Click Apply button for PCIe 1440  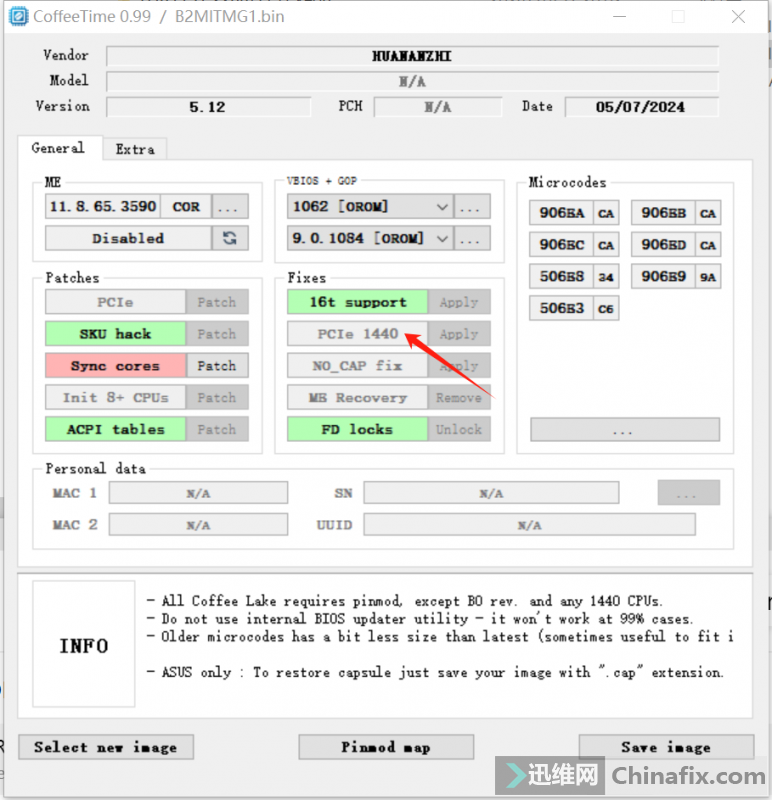click(x=459, y=334)
